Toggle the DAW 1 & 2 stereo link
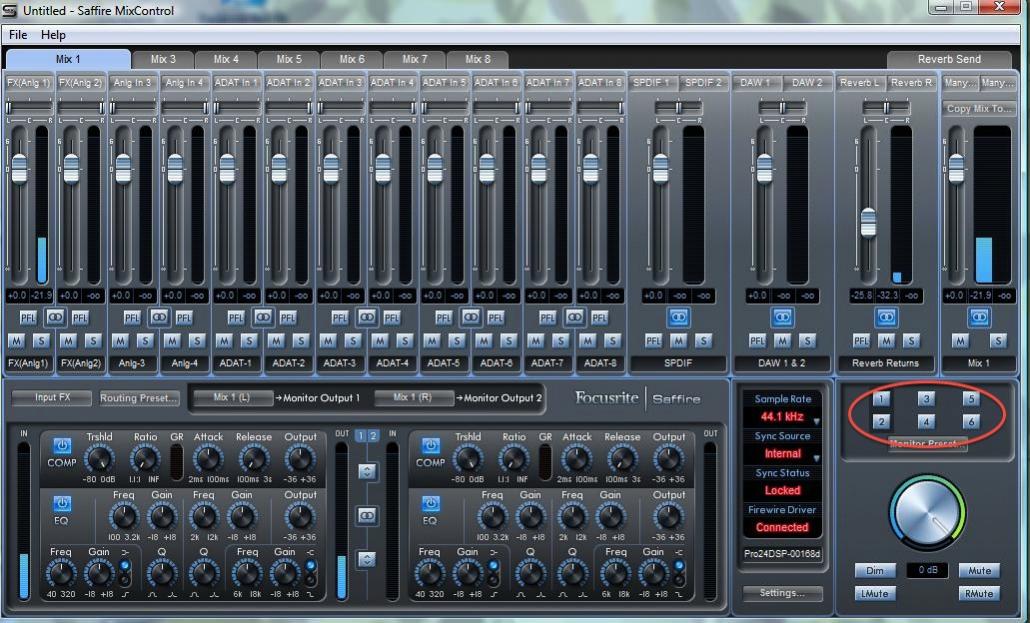Image resolution: width=1030 pixels, height=623 pixels. click(x=782, y=317)
